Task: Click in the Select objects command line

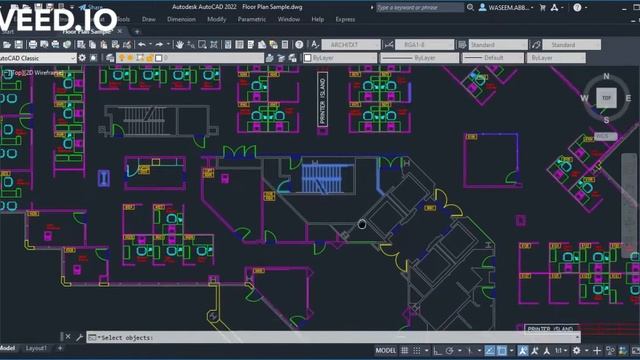Action: pos(333,338)
